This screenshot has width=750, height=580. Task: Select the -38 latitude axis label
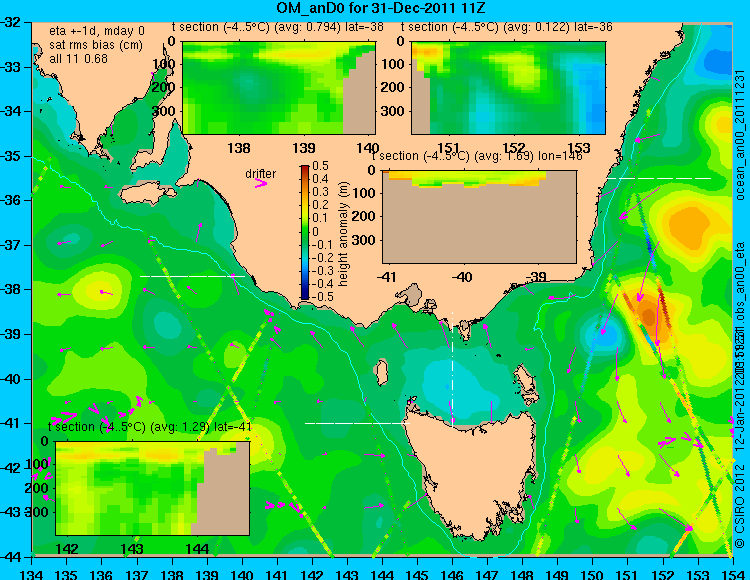(x=13, y=290)
